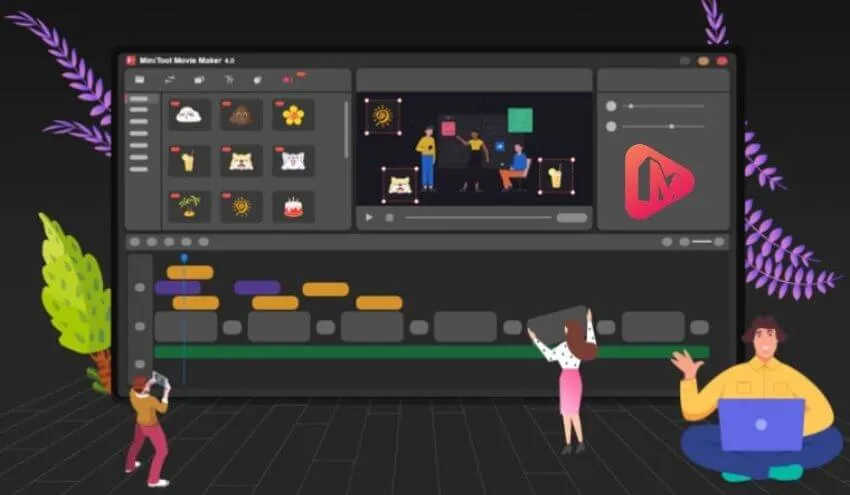Open the Effect tab icon in toolbar
850x495 pixels.
coord(199,80)
